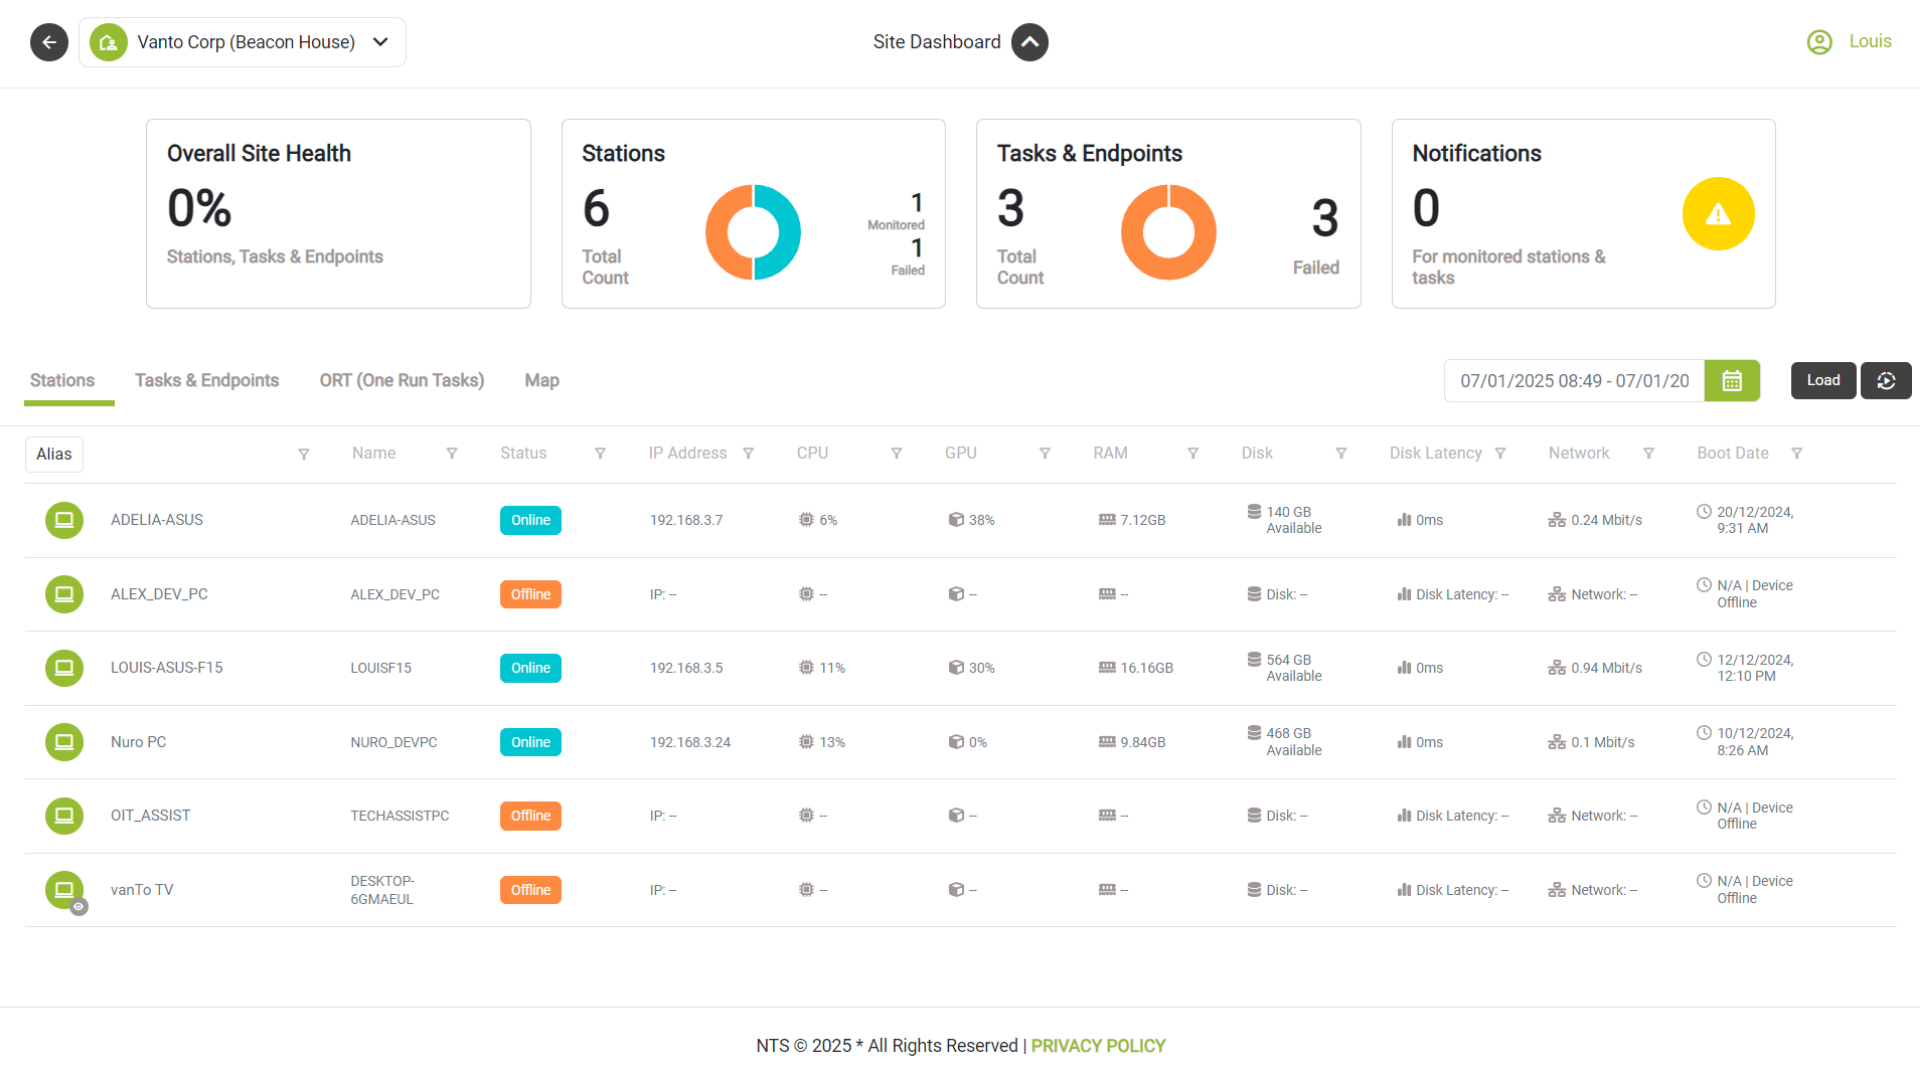Screen dimensions: 1920x1080
Task: Open the Map tab
Action: click(541, 380)
